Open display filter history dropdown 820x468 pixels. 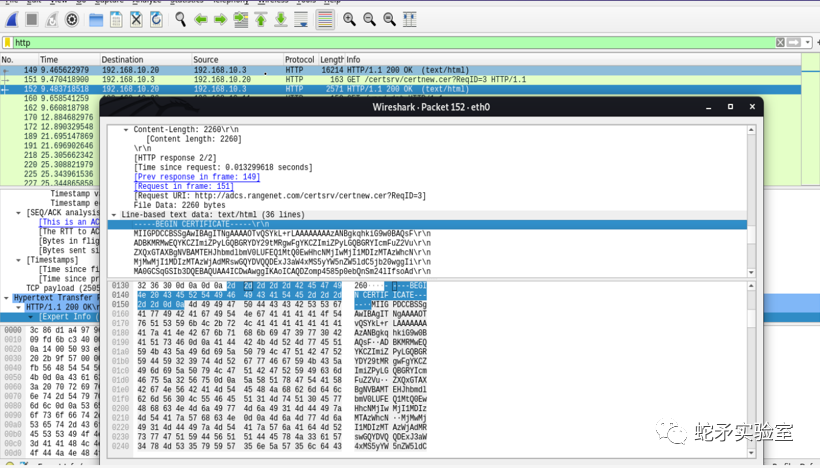808,42
